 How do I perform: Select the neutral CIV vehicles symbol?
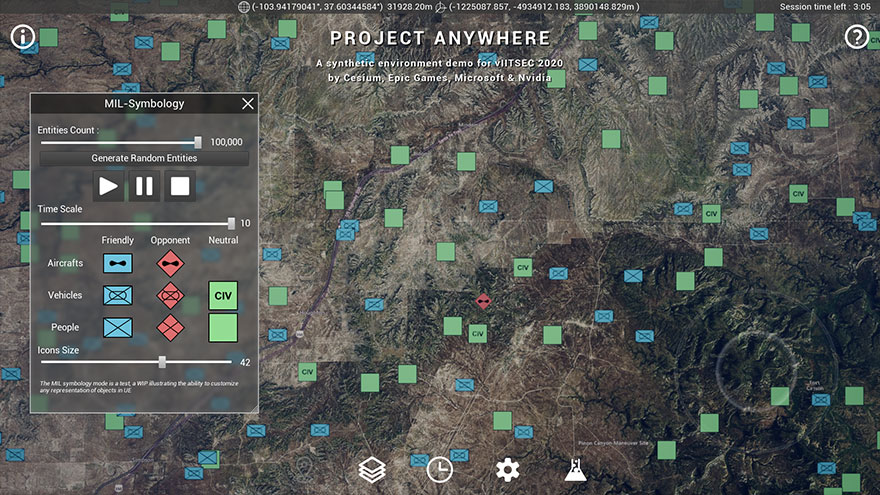tap(223, 296)
